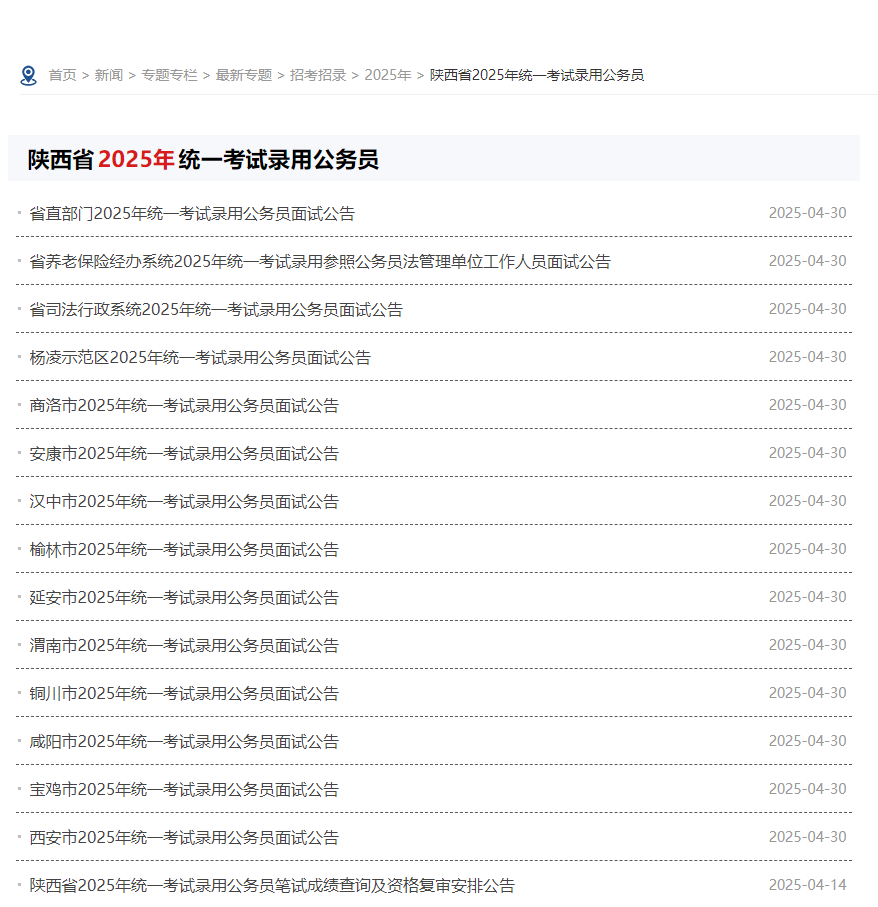Open 商洛市 civil servant interview notice
The image size is (878, 907).
pos(184,406)
